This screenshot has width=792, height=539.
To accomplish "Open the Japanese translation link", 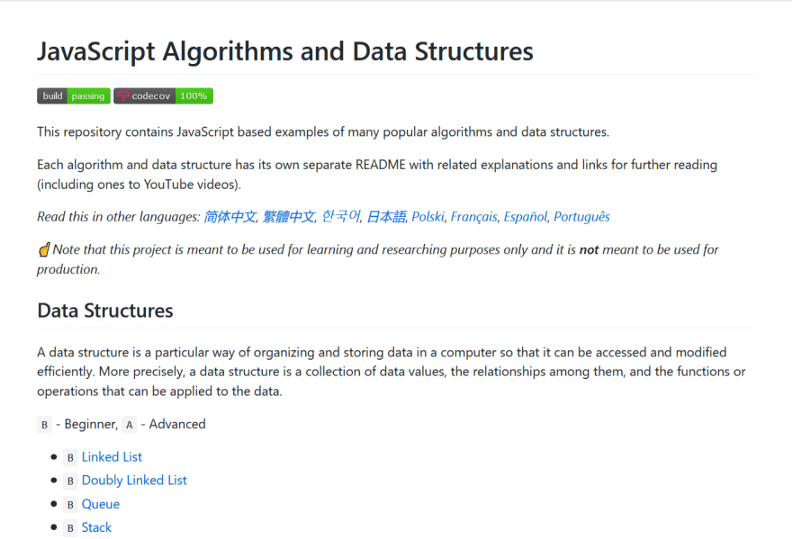I will [x=385, y=216].
